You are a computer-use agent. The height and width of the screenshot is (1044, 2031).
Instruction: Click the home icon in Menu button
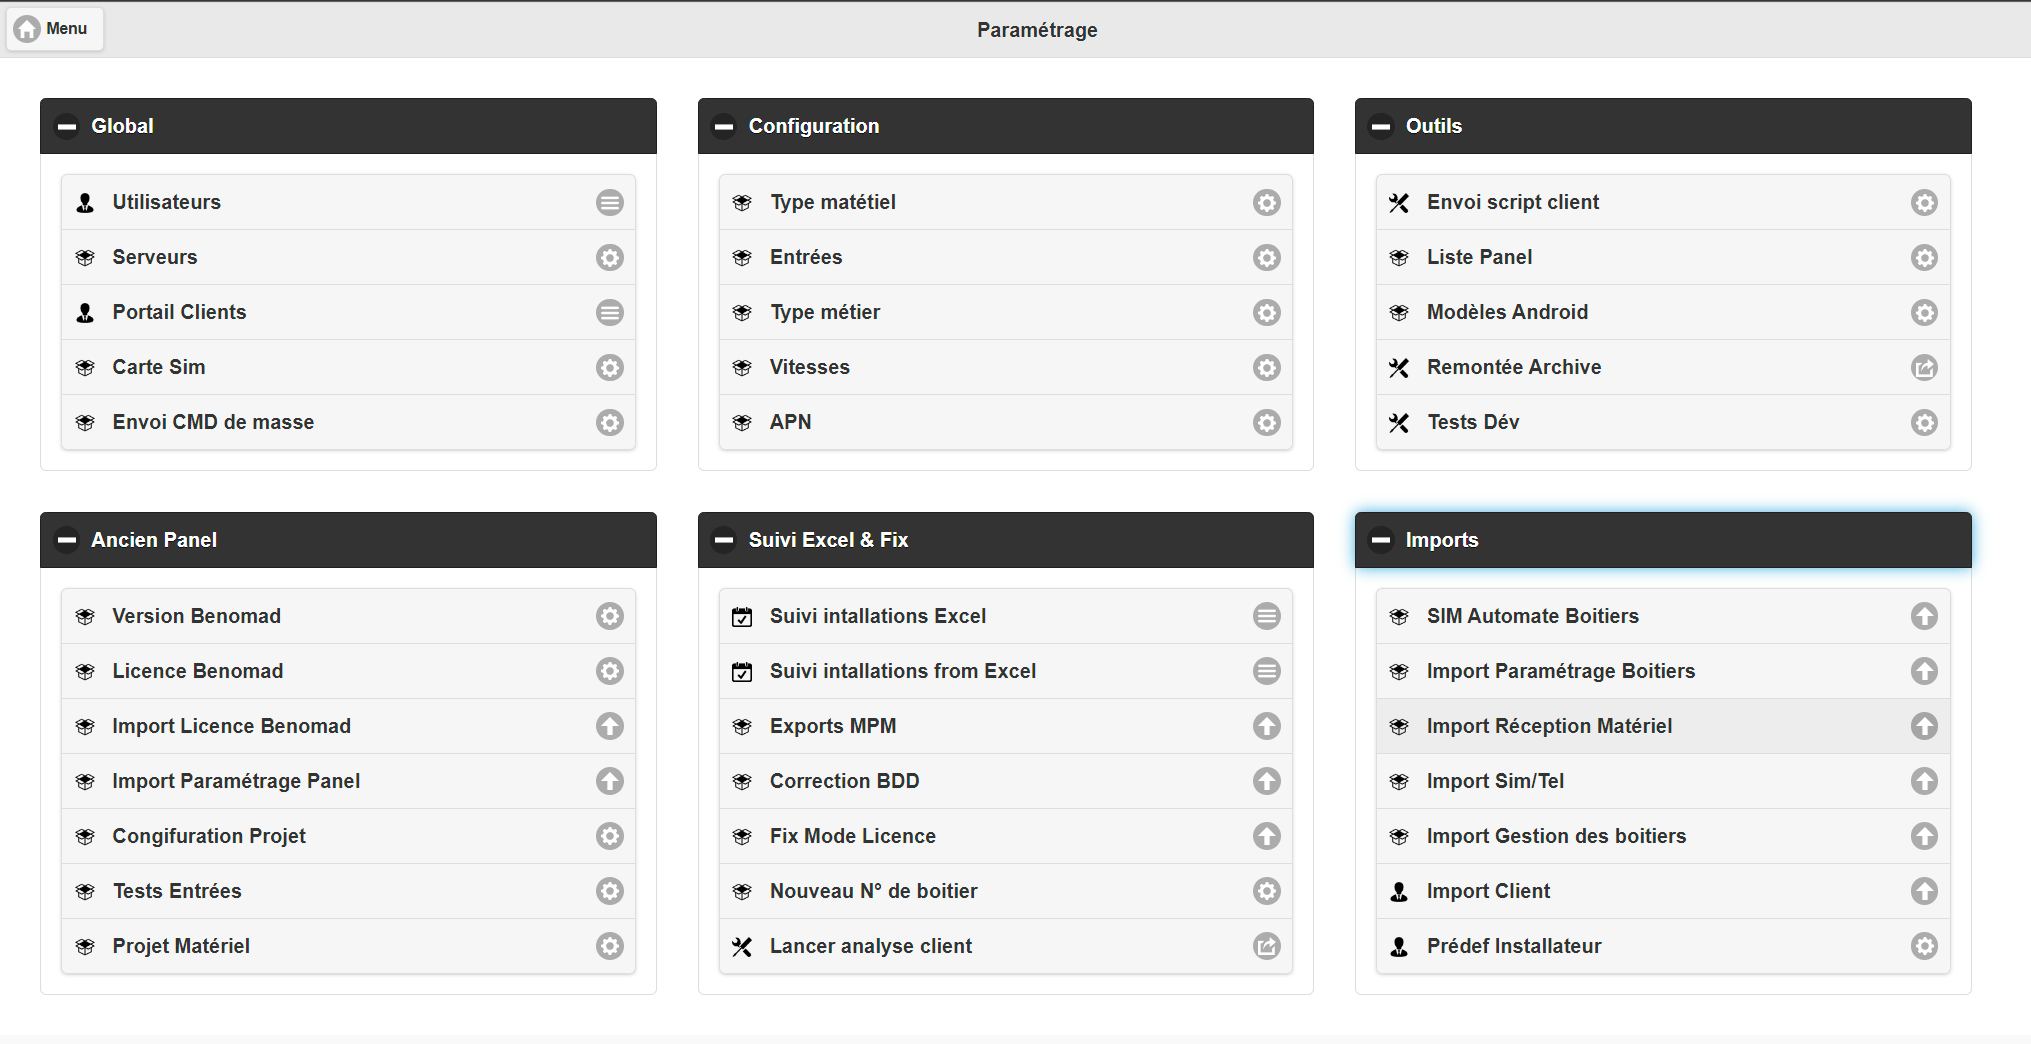28,29
